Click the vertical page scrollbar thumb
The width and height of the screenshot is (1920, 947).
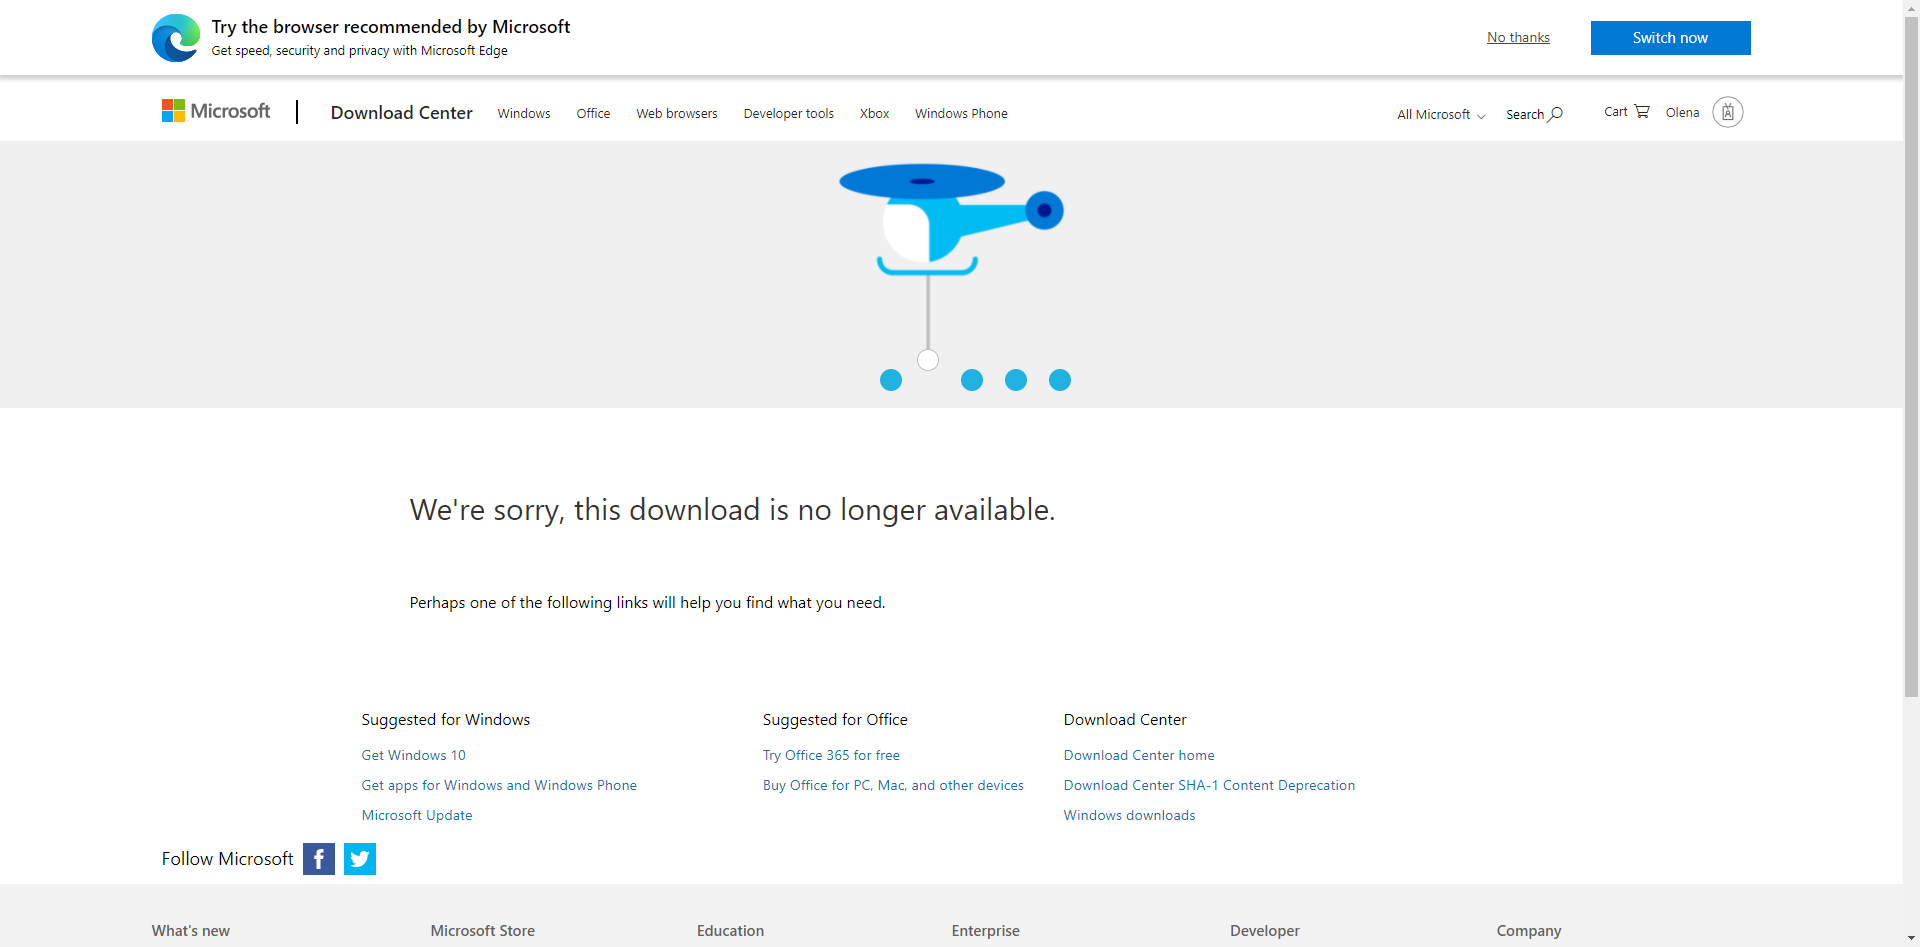click(1911, 355)
